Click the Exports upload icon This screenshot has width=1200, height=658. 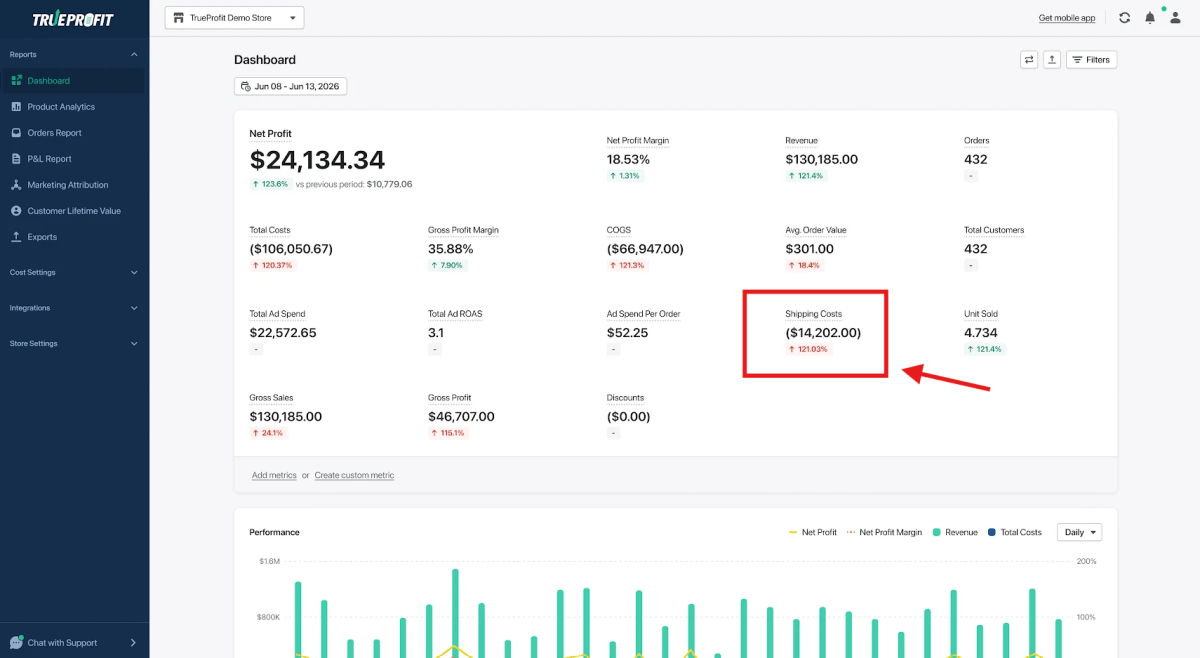17,237
